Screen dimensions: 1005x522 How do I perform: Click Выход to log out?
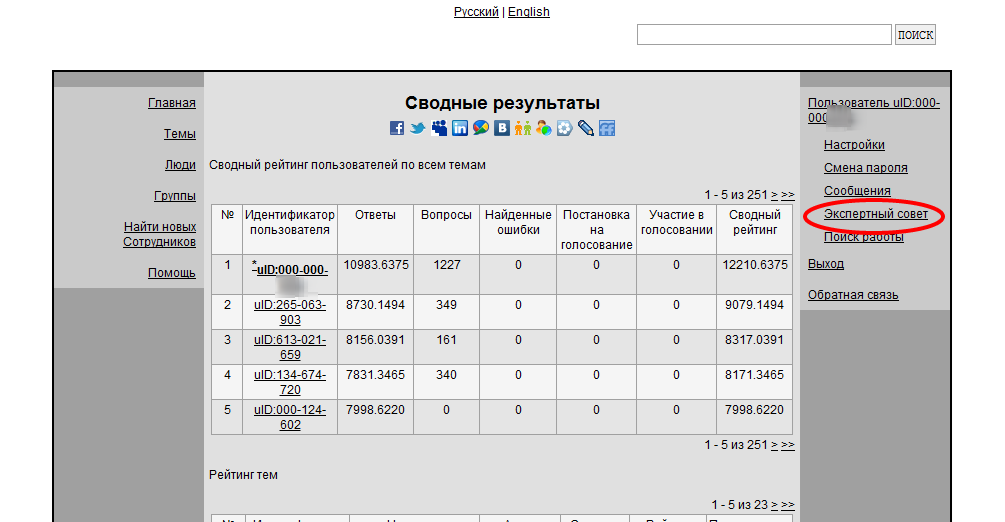825,264
